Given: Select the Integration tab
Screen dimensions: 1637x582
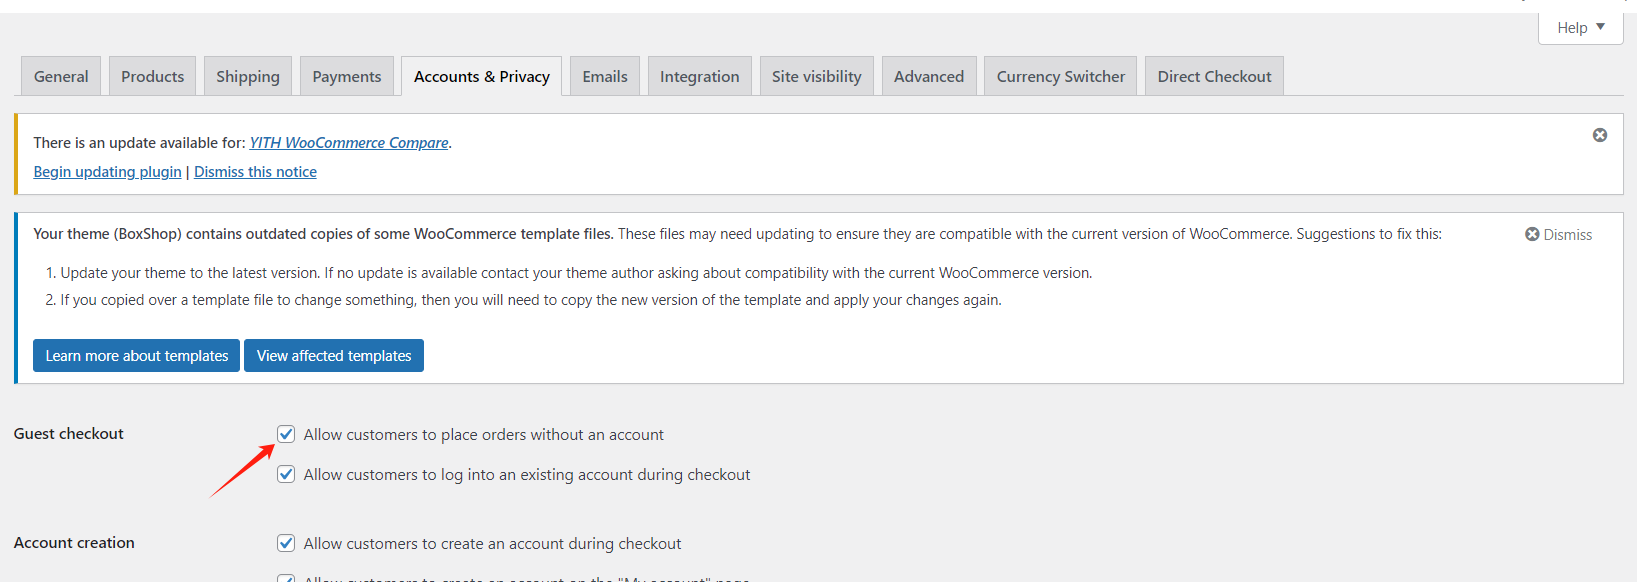Looking at the screenshot, I should click(x=699, y=75).
